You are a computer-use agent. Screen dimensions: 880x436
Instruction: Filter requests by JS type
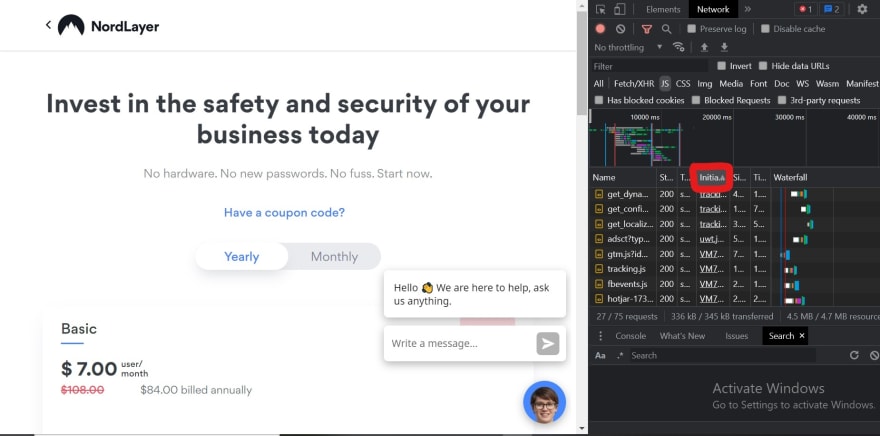(x=665, y=84)
